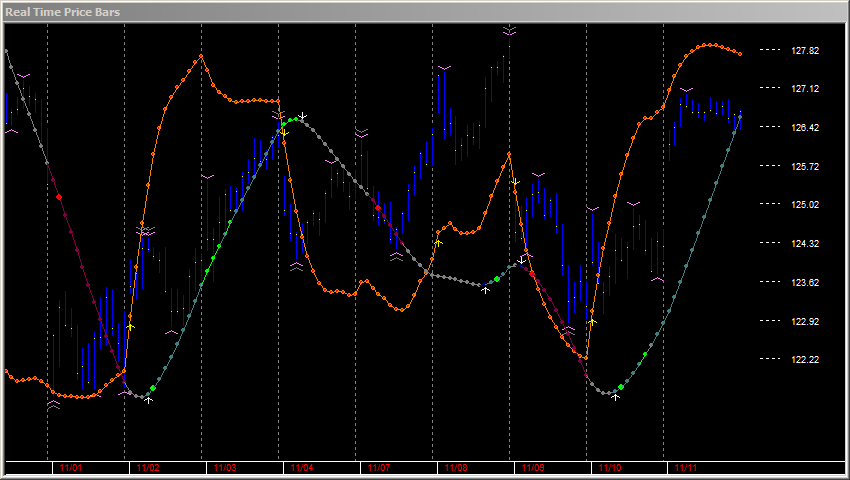The height and width of the screenshot is (480, 850).
Task: Select the 11/02 date label
Action: click(148, 468)
